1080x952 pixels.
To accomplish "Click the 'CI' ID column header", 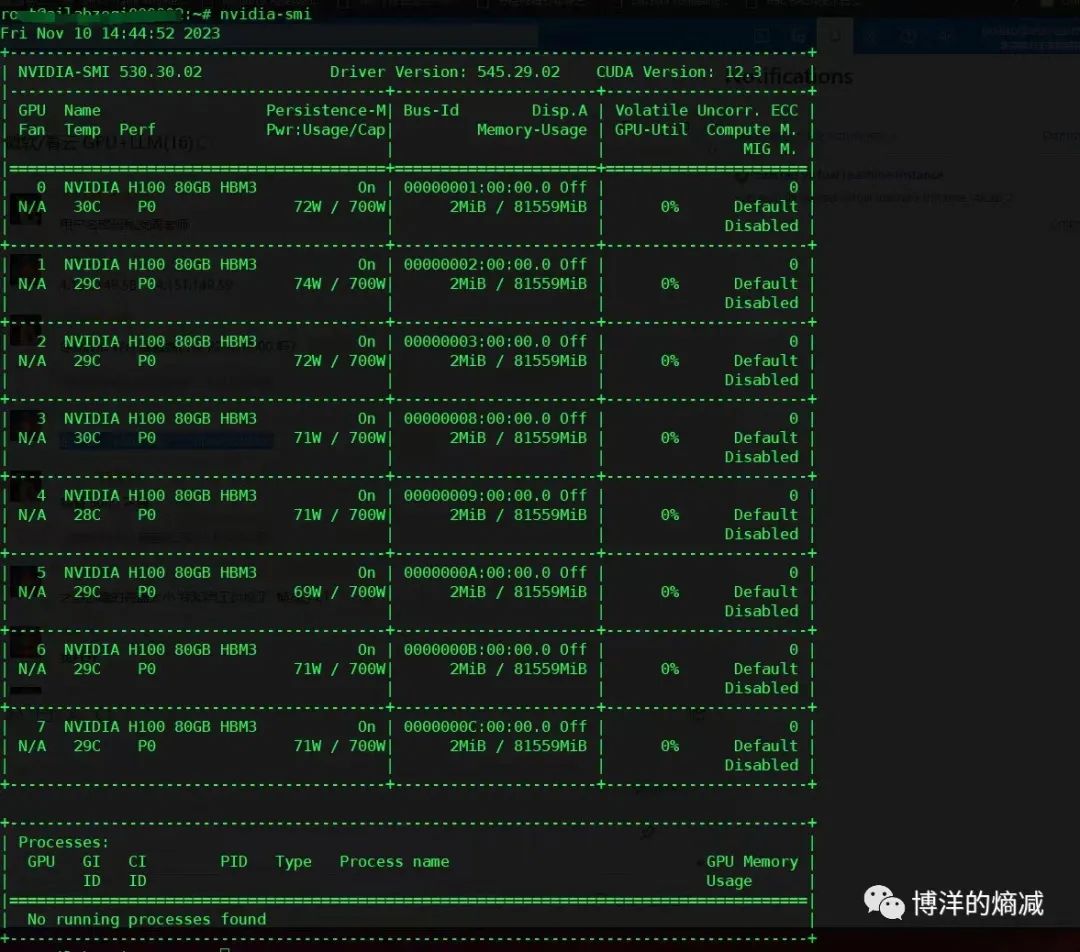I will pos(137,862).
